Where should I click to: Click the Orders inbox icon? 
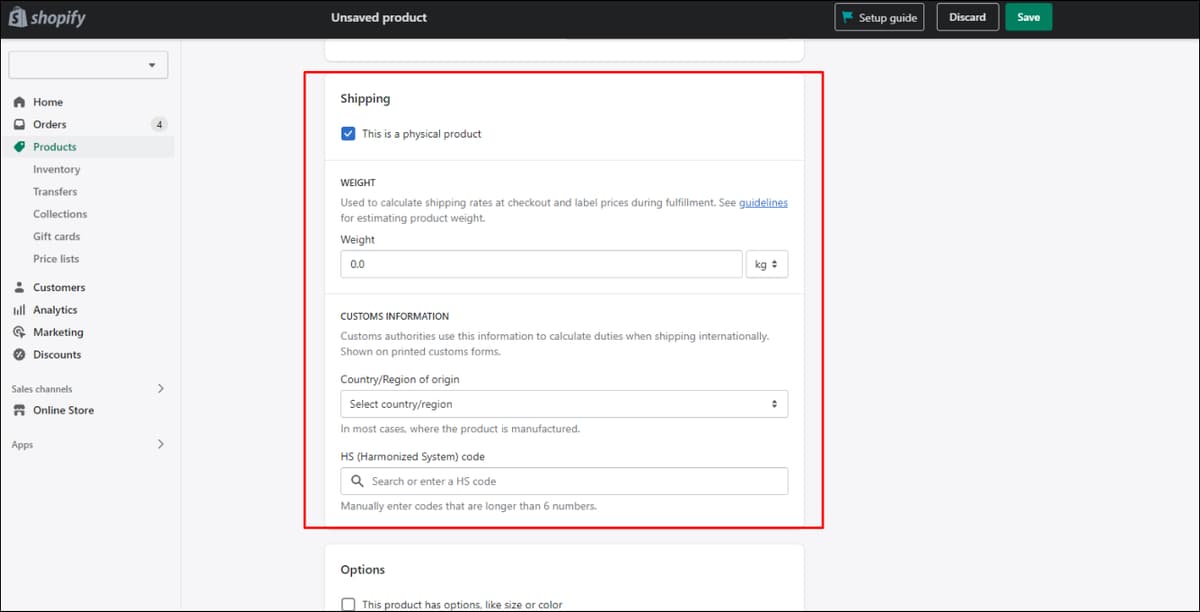[19, 124]
